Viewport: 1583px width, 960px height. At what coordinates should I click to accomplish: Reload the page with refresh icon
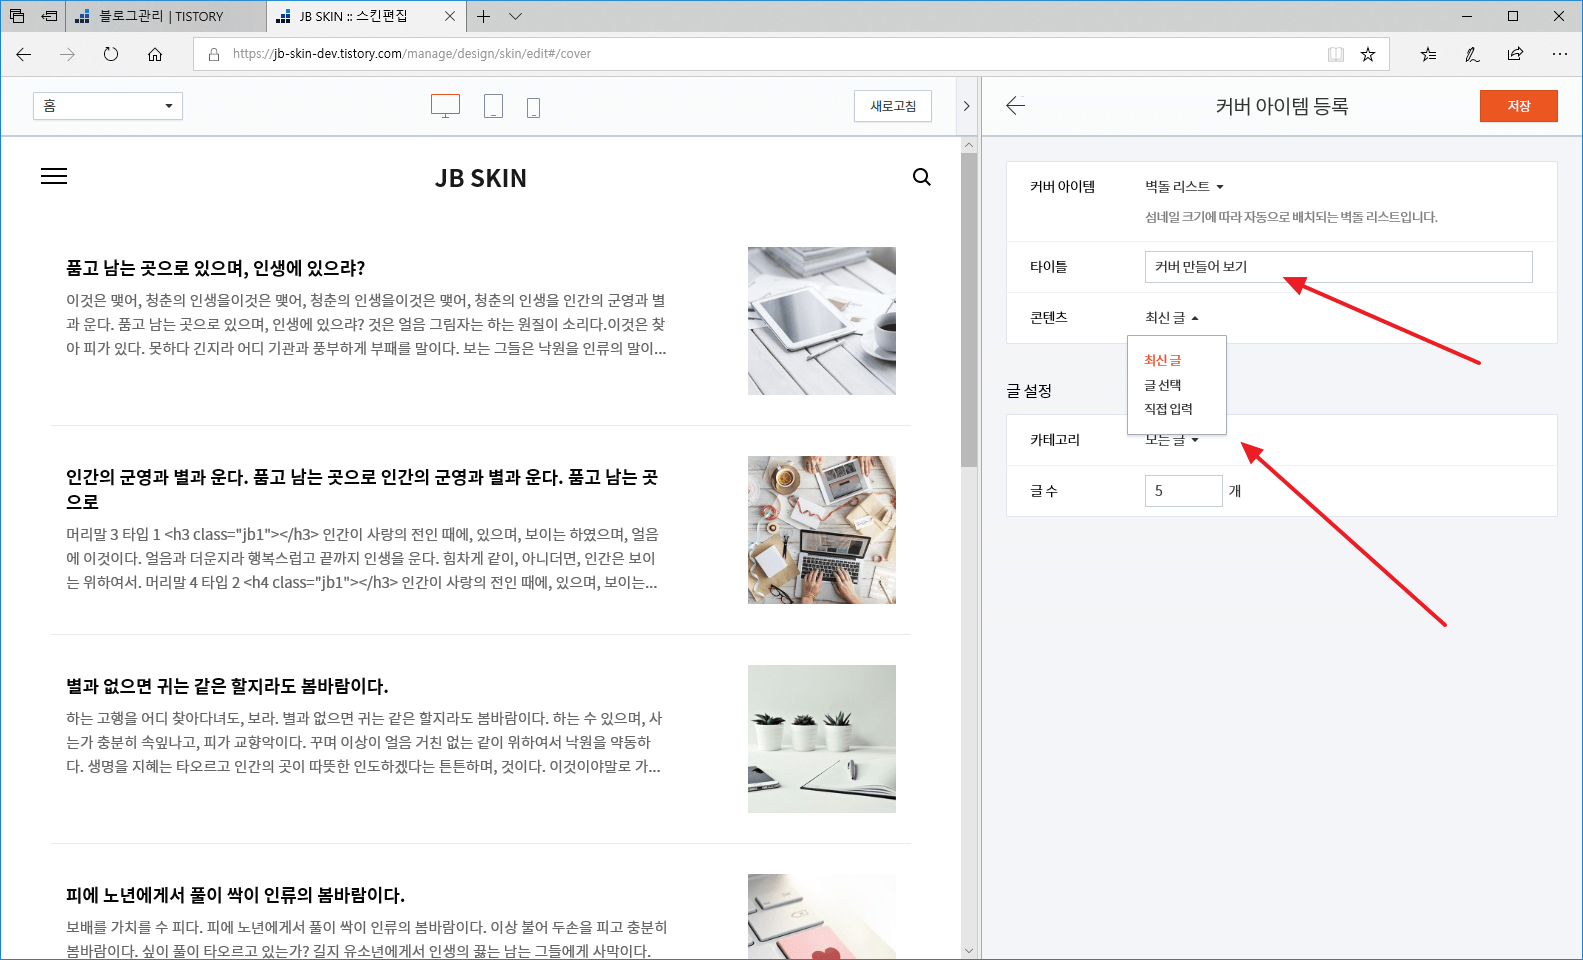(111, 54)
